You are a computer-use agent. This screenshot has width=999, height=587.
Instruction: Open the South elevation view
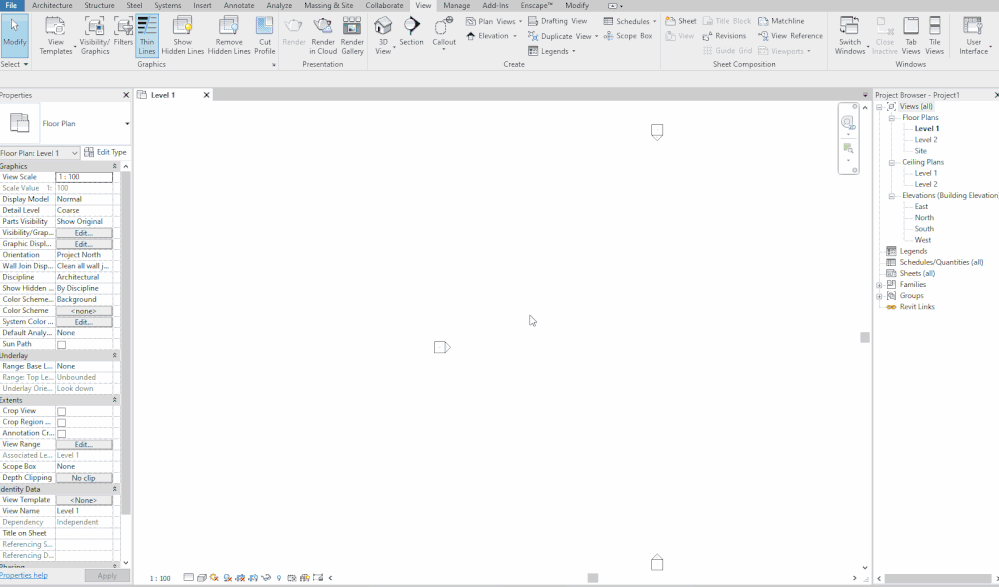[x=924, y=229]
